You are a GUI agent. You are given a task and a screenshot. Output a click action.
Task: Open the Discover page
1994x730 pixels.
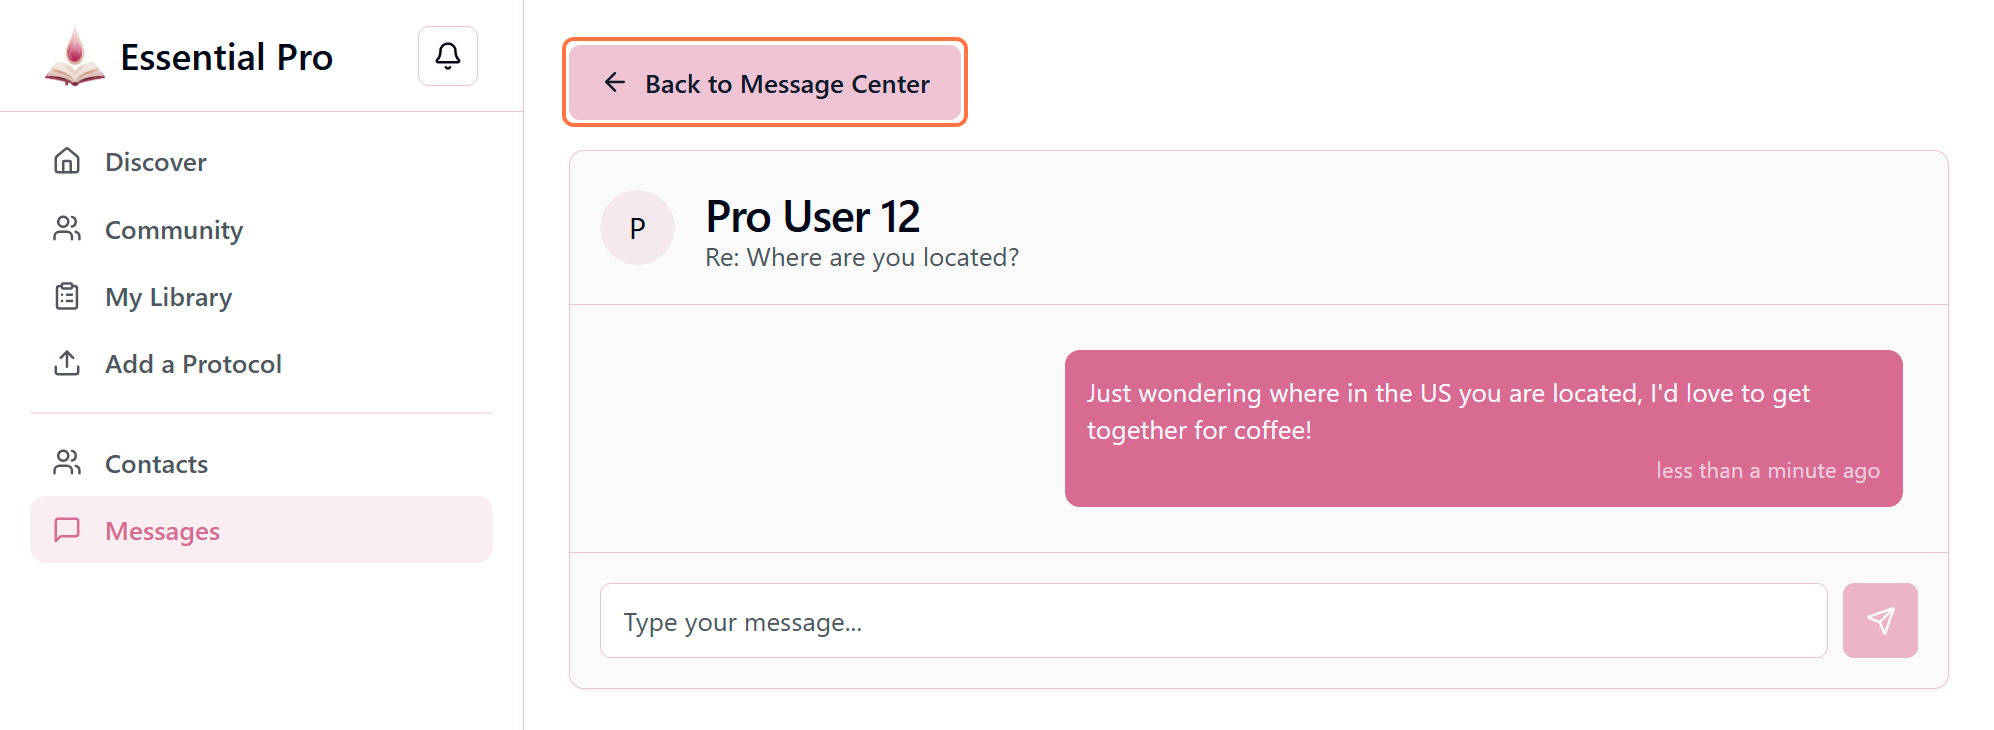(156, 162)
